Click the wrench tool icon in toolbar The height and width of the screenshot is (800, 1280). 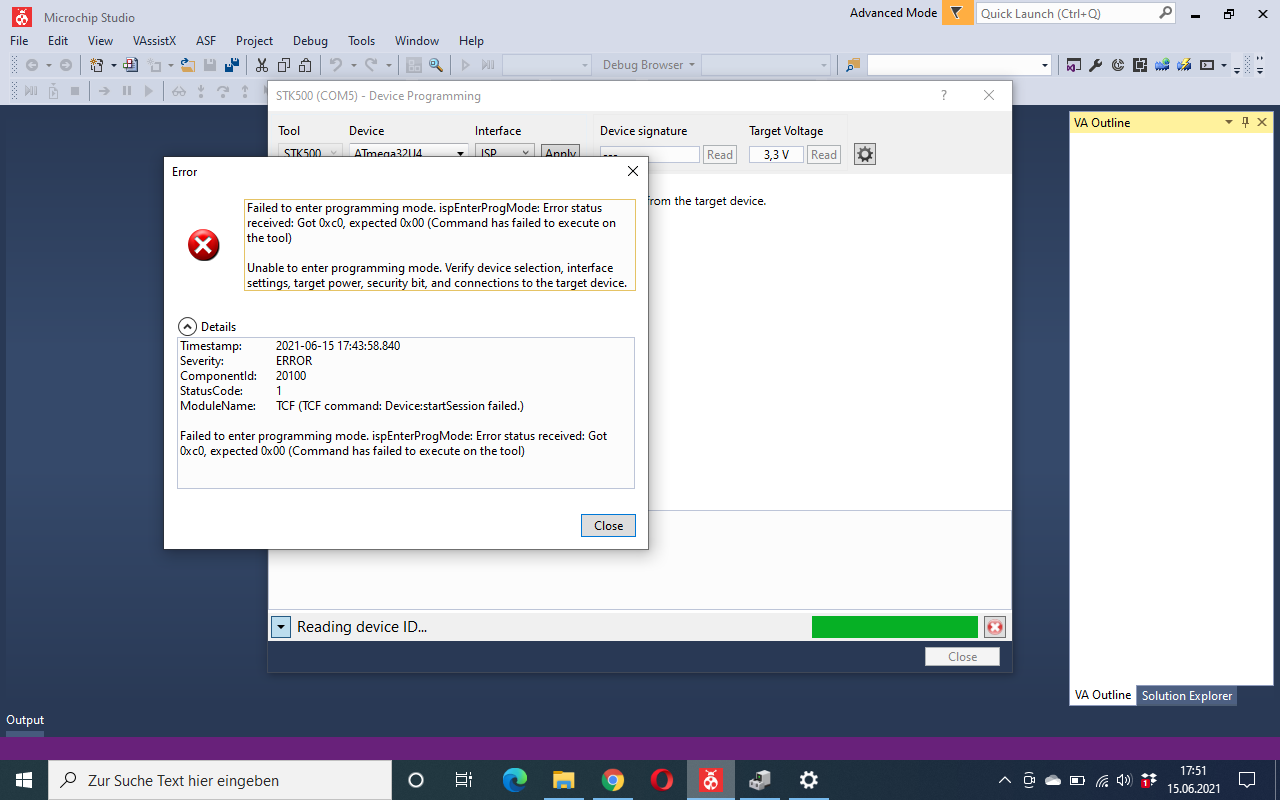pyautogui.click(x=1096, y=65)
